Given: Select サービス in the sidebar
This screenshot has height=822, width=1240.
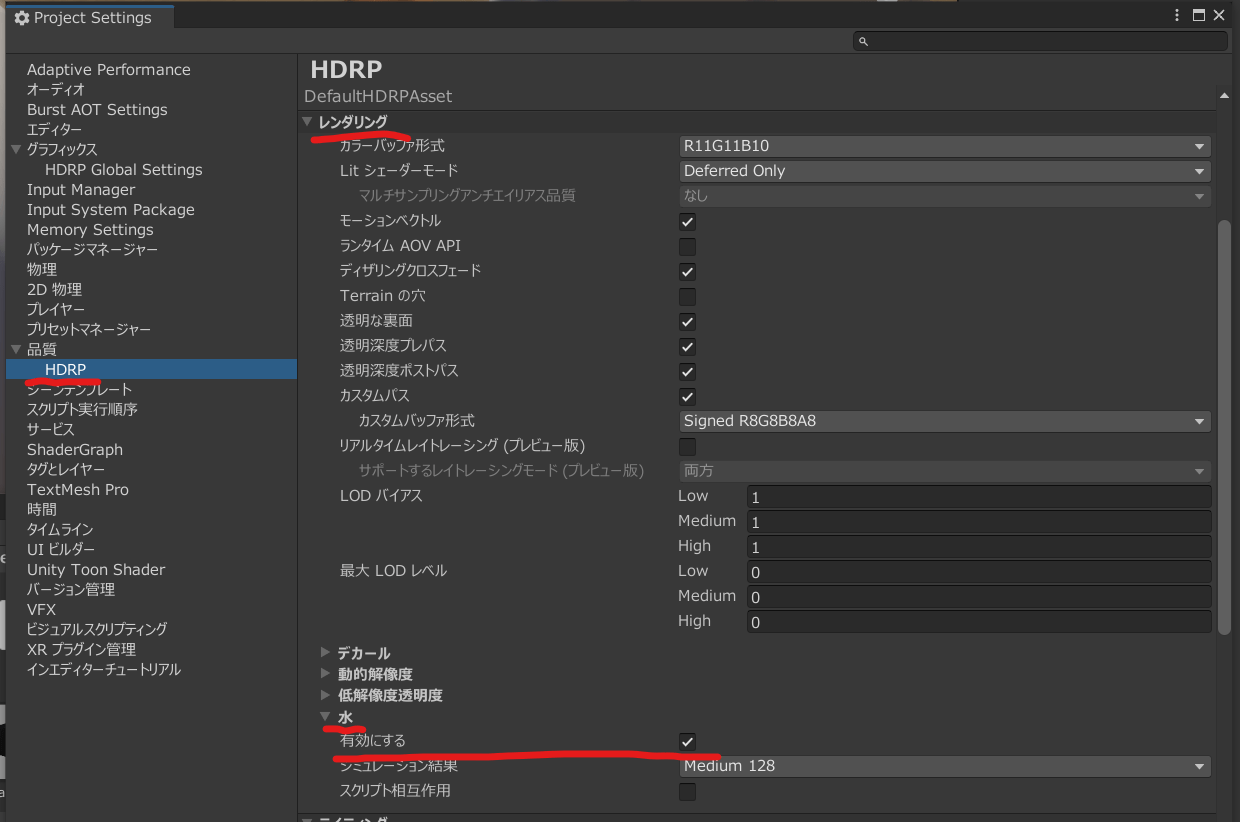Looking at the screenshot, I should coord(51,430).
